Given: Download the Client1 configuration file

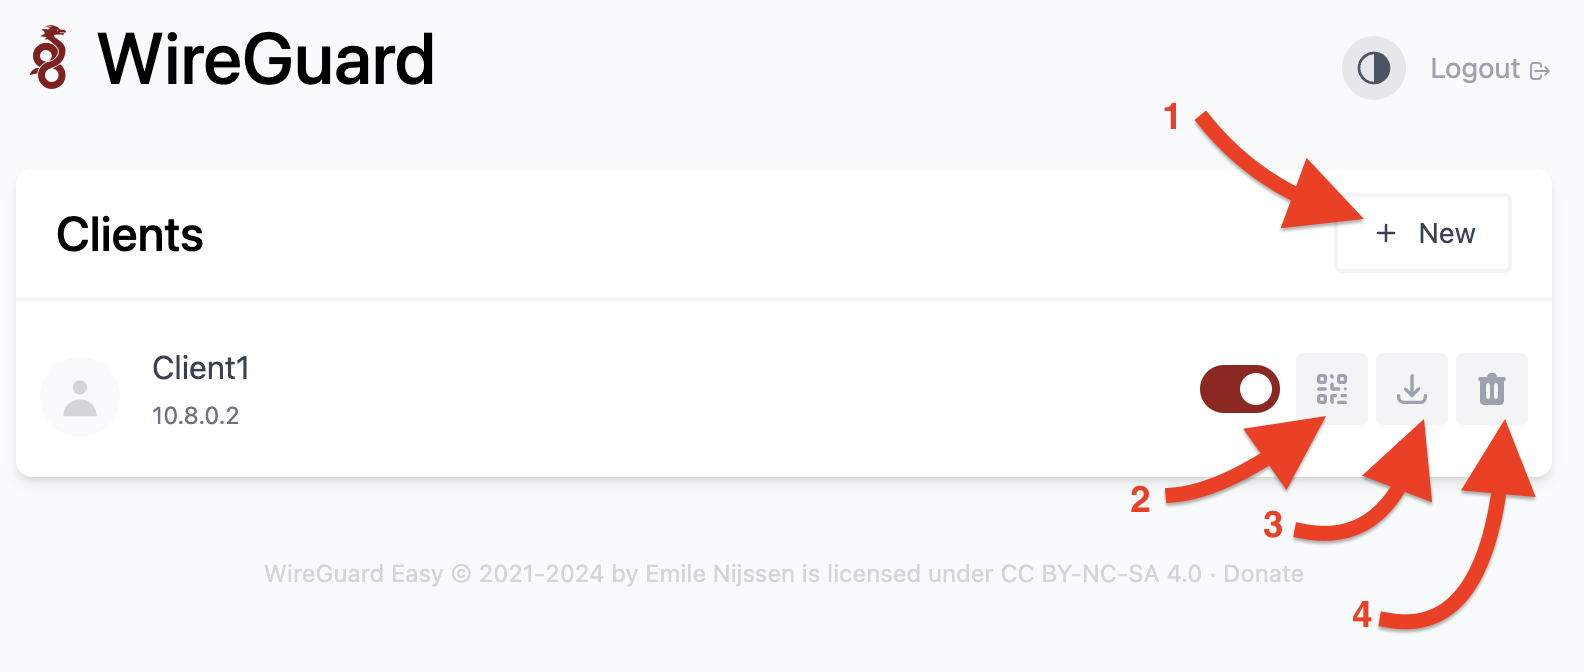Looking at the screenshot, I should pyautogui.click(x=1411, y=389).
